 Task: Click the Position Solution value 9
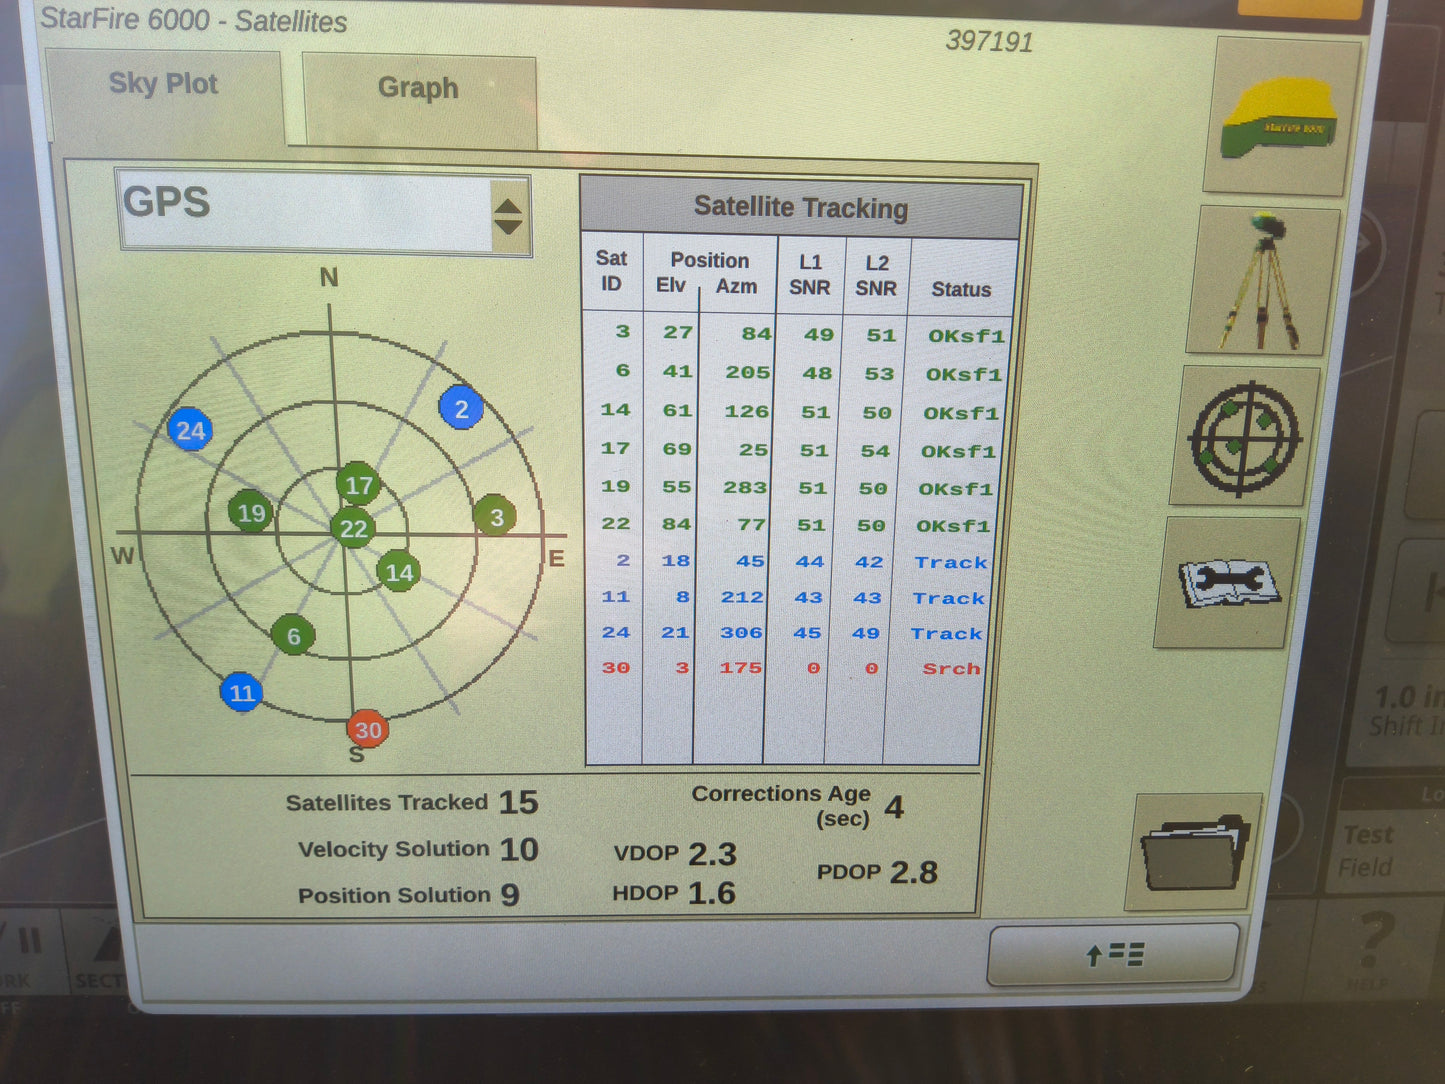pos(510,894)
